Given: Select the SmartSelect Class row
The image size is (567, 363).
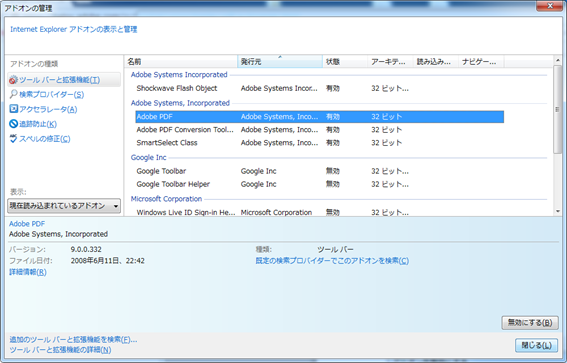Looking at the screenshot, I should click(x=320, y=143).
